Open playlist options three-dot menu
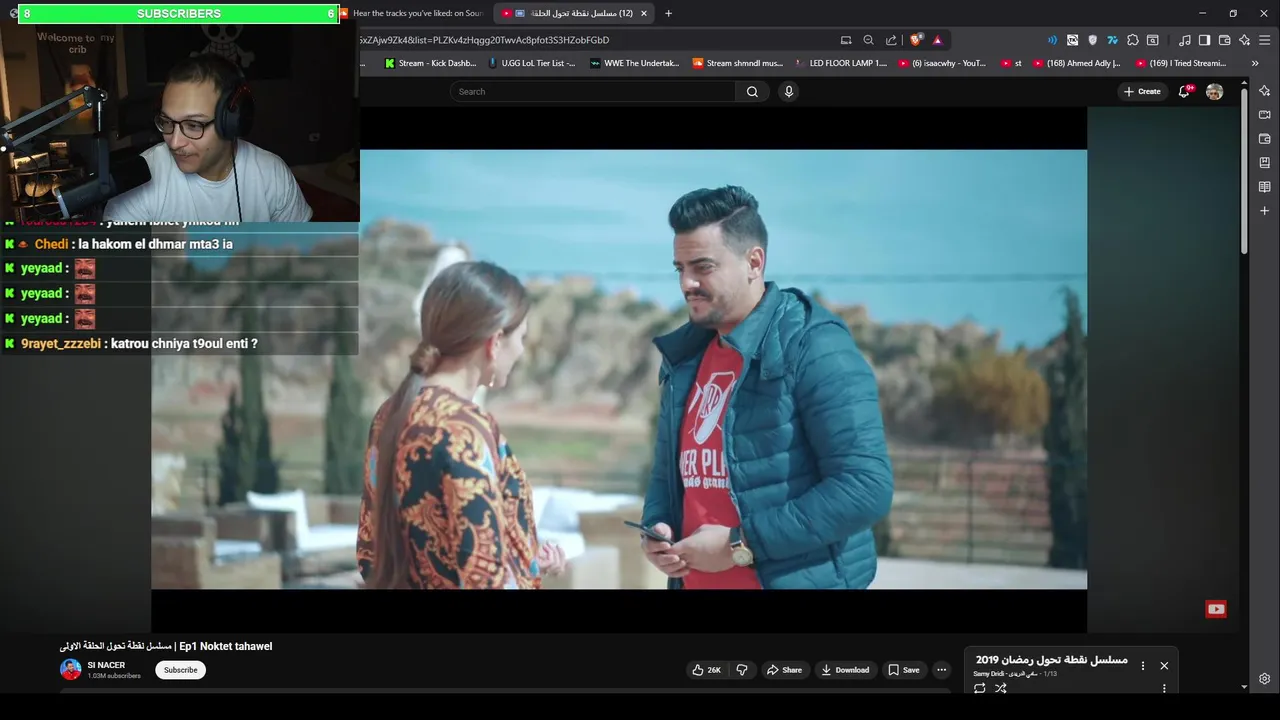 (1143, 665)
